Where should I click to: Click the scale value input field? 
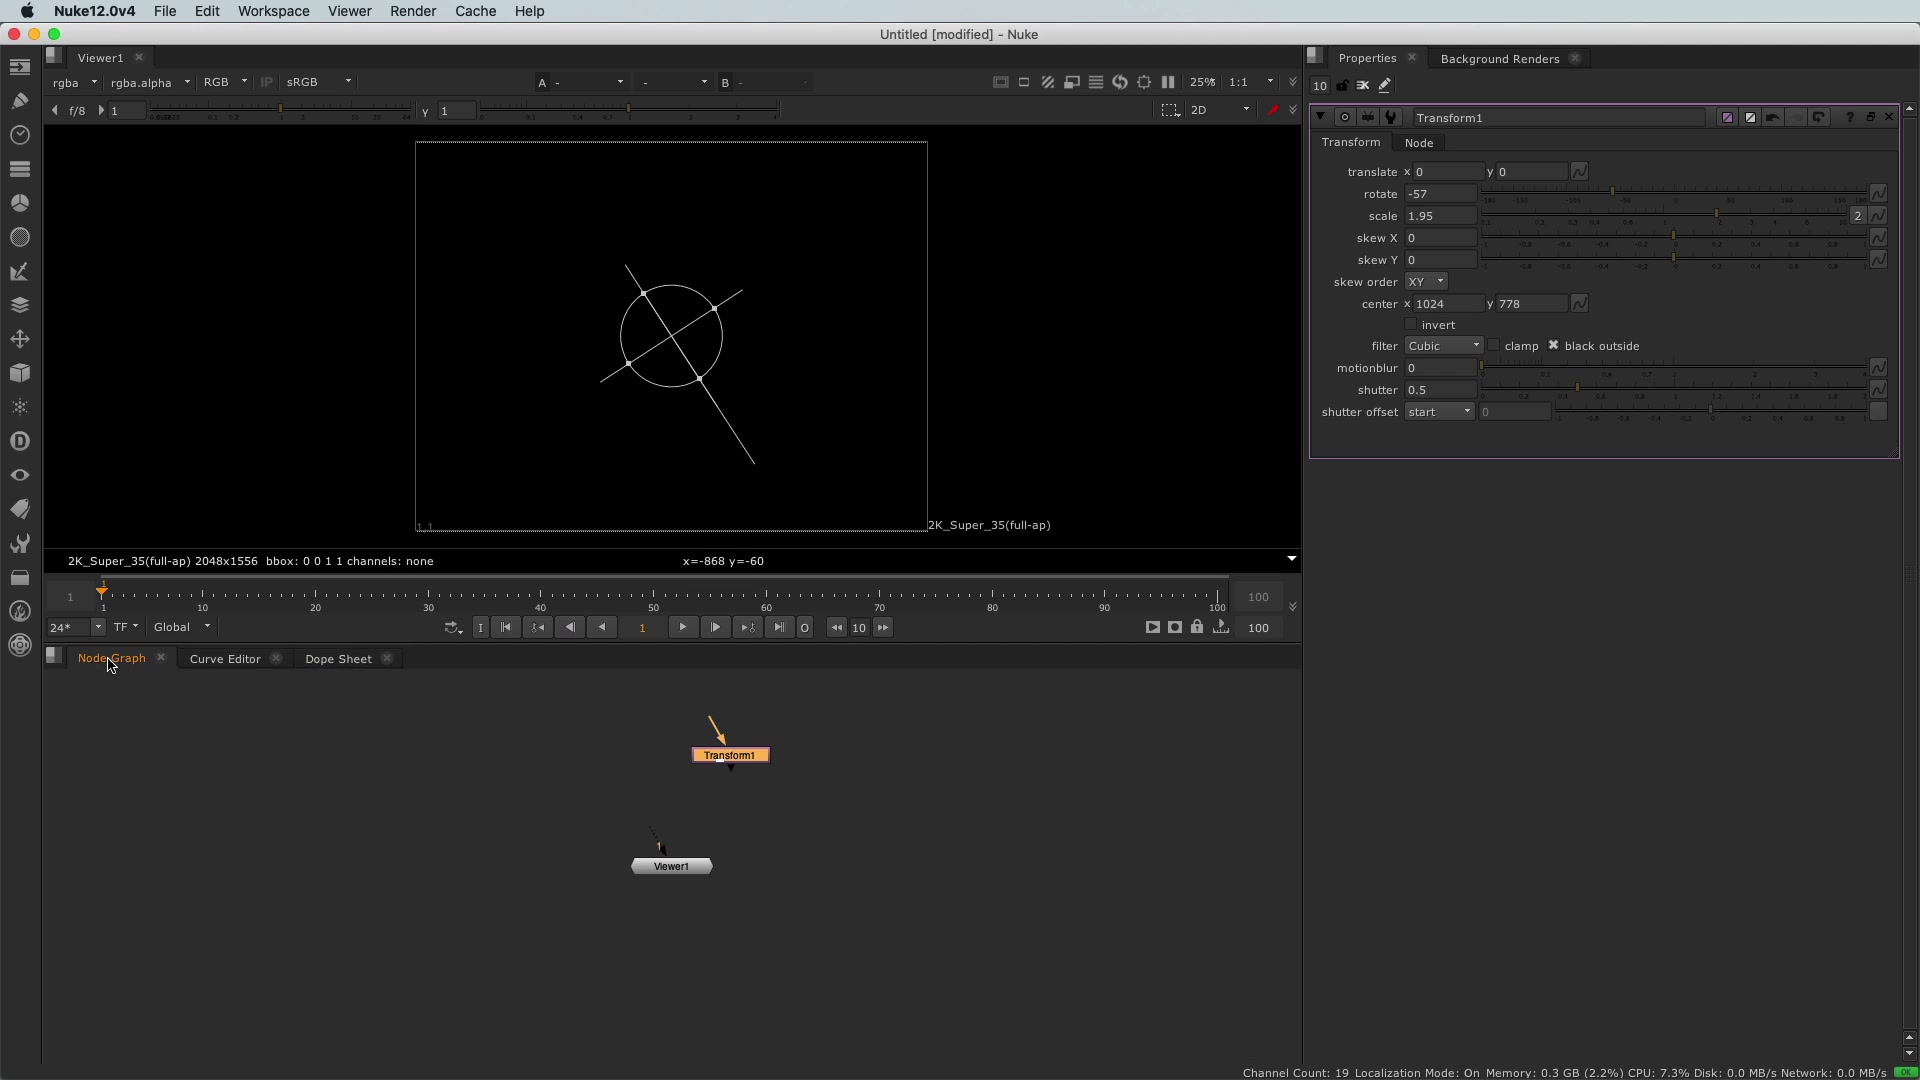pos(1440,216)
